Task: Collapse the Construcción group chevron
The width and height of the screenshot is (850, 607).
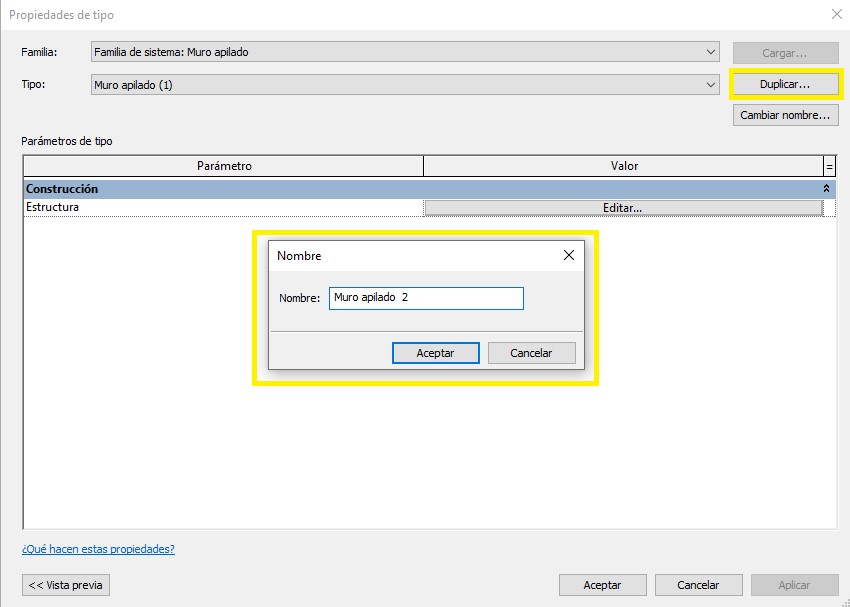Action: tap(826, 188)
